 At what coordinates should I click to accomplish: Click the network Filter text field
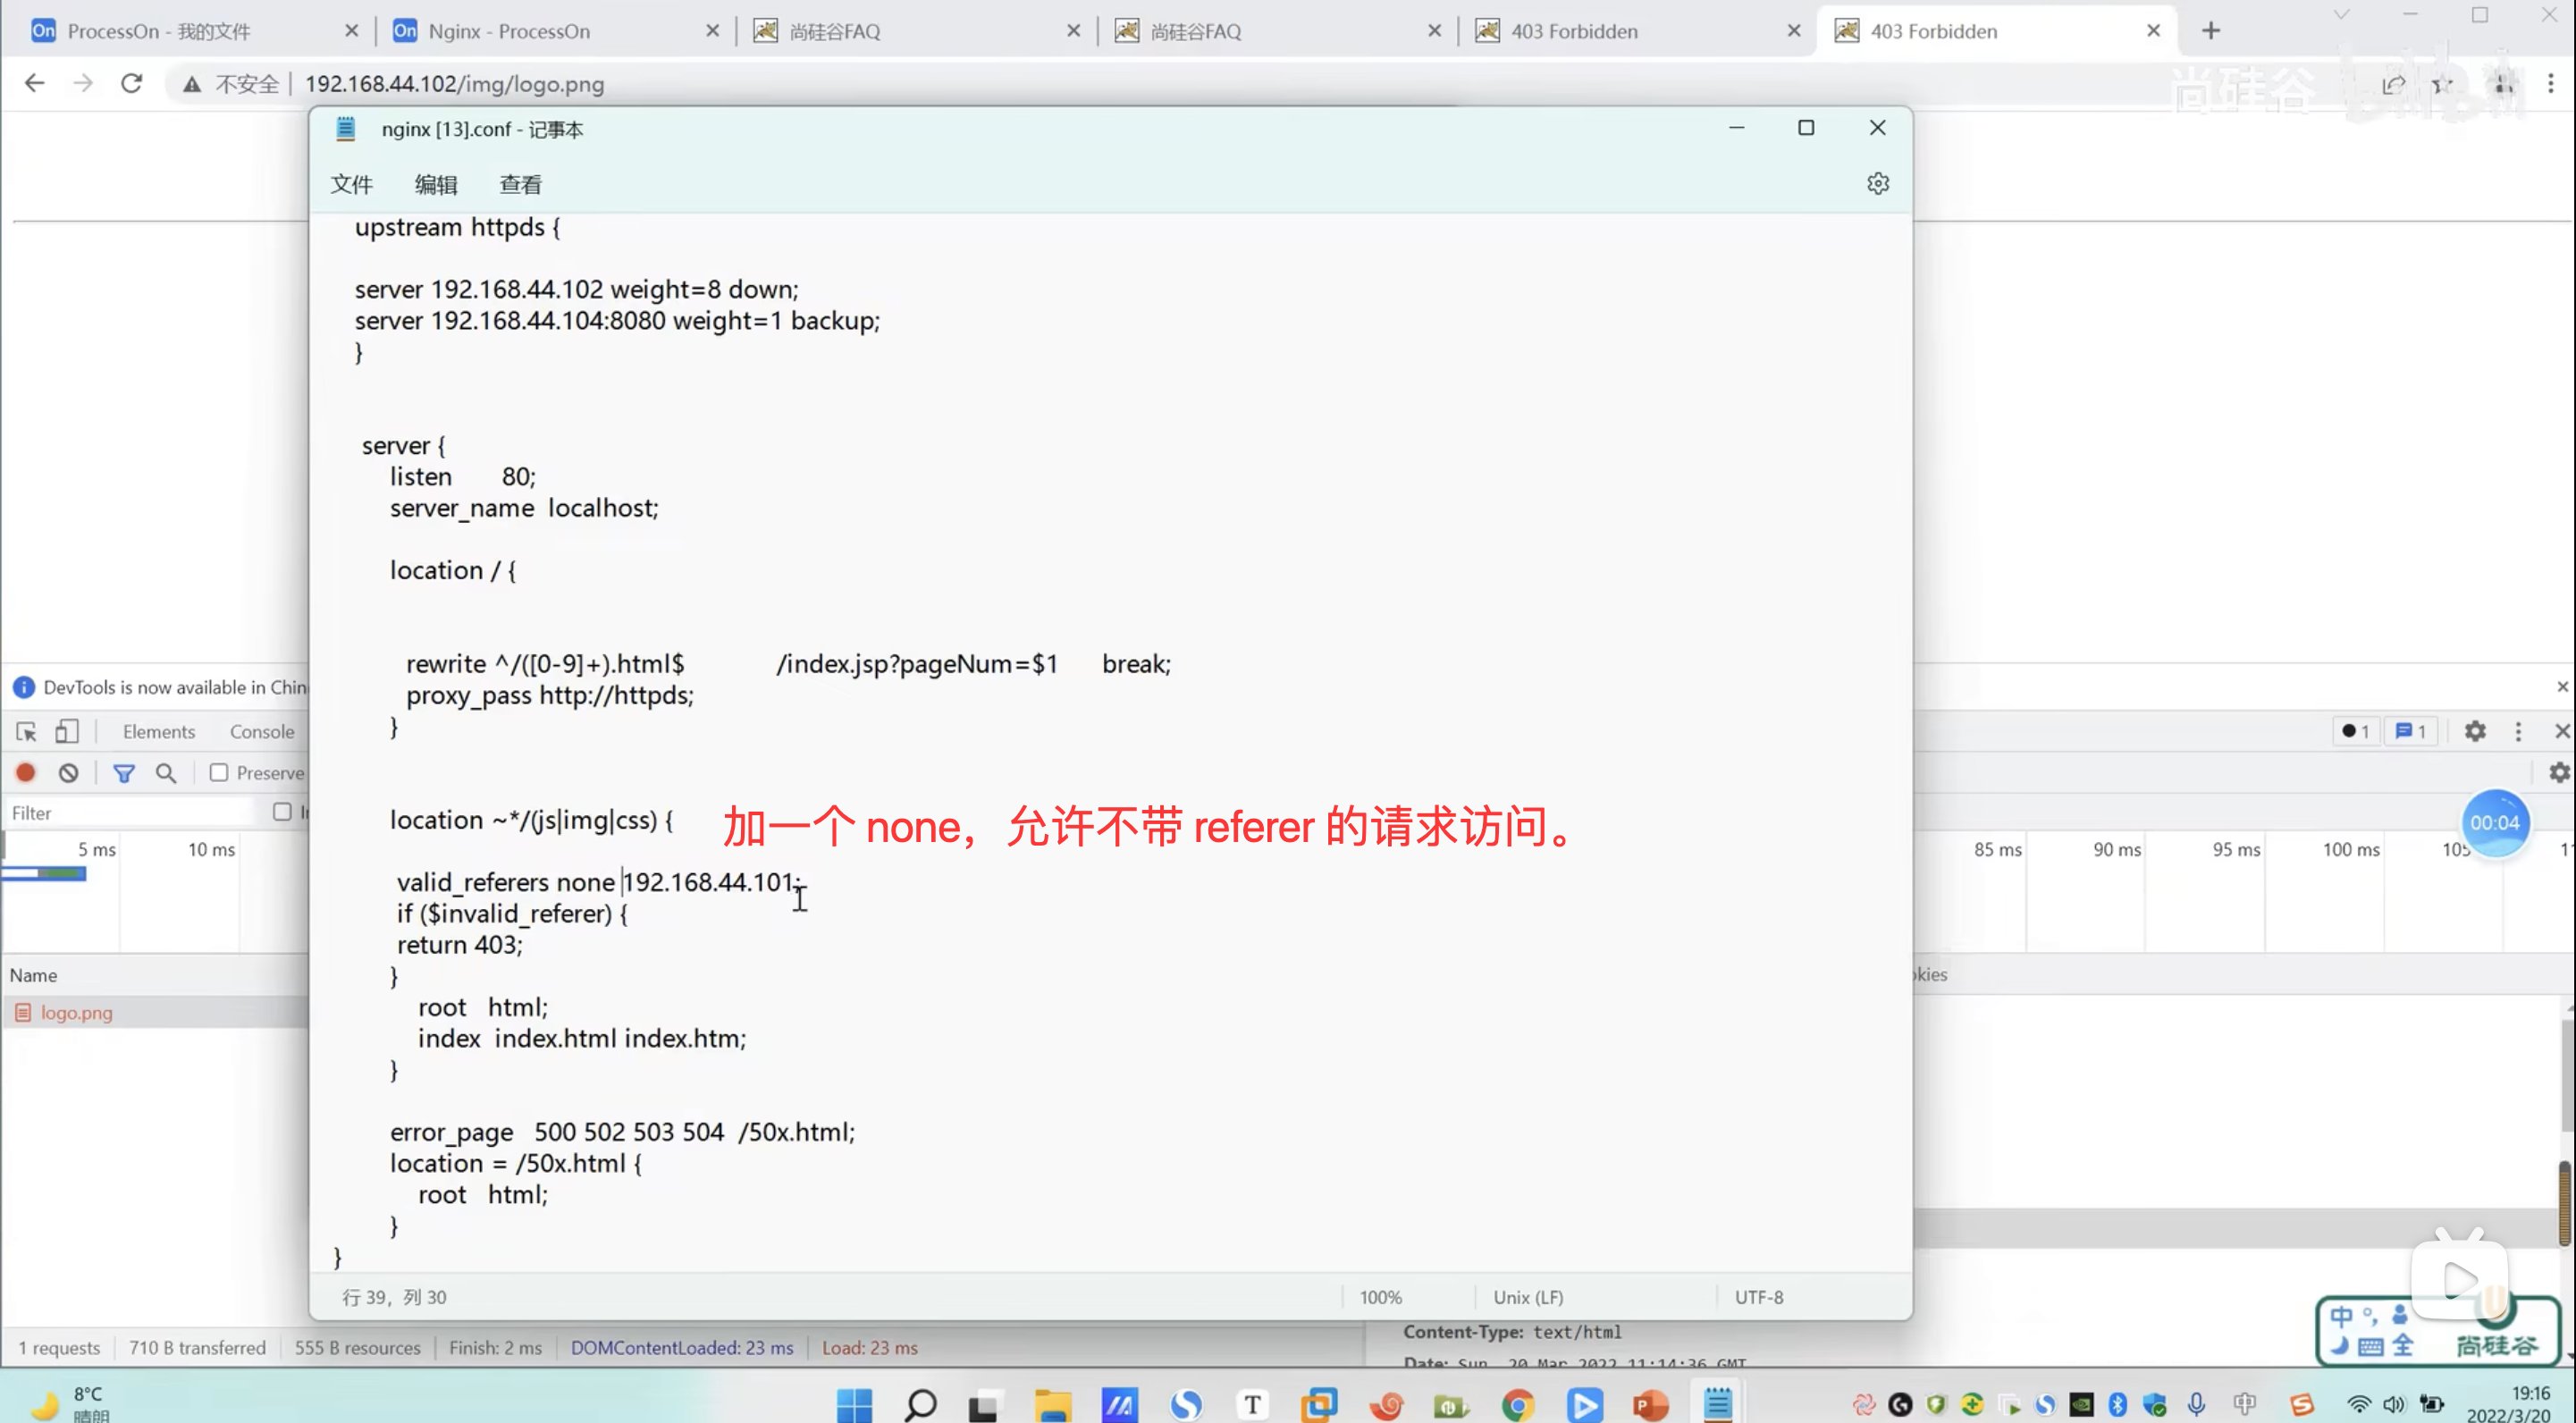tap(130, 813)
